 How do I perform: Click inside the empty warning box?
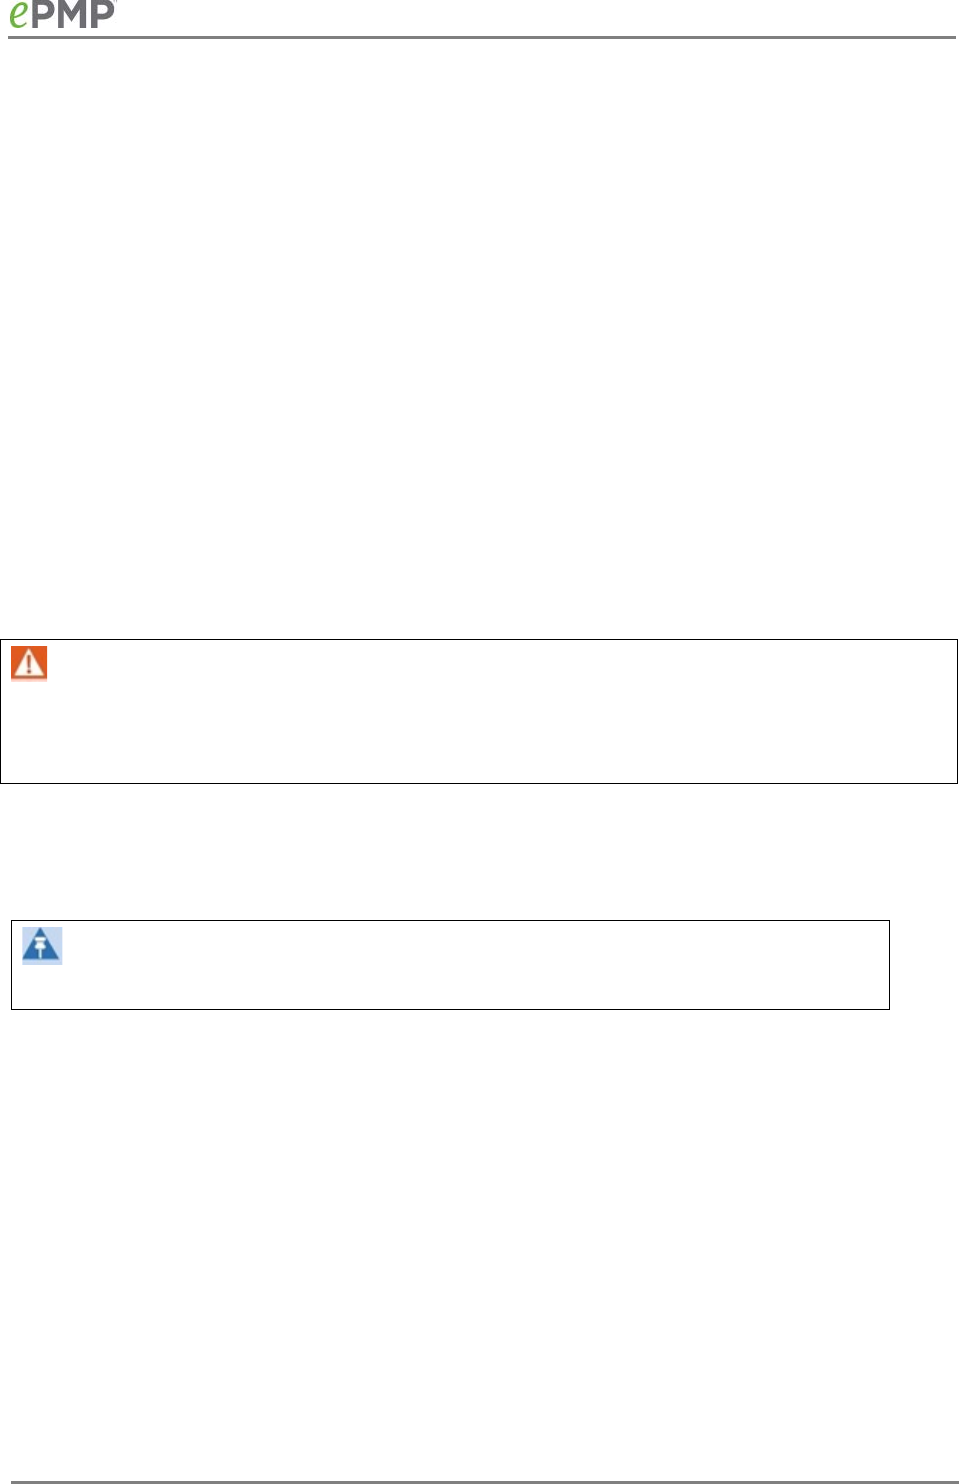479,711
